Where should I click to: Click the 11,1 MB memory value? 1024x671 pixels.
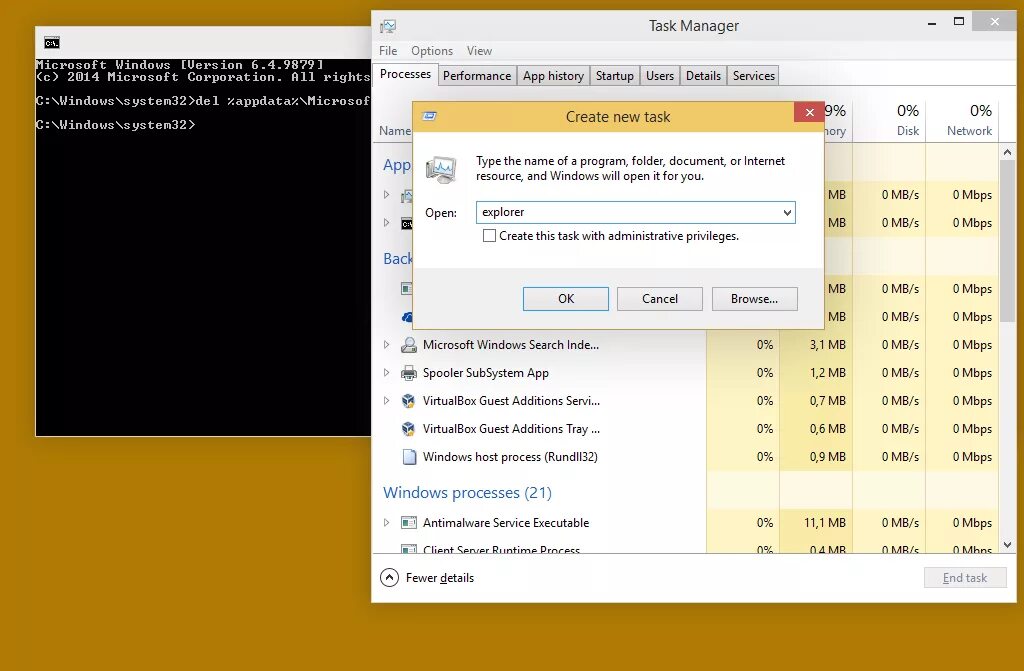click(824, 523)
